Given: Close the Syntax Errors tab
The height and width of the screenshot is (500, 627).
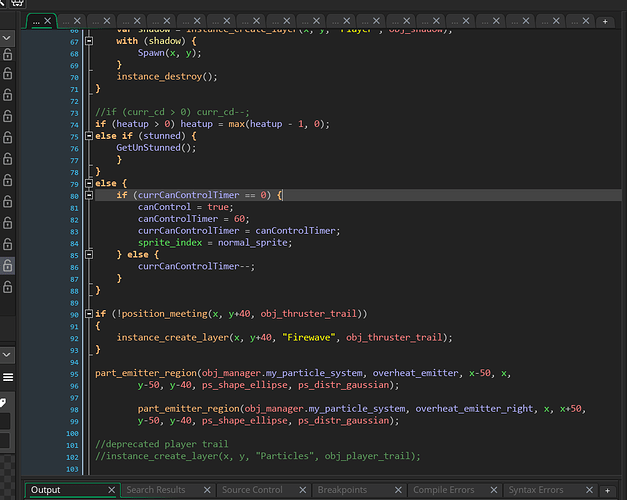Looking at the screenshot, I should click(x=589, y=490).
